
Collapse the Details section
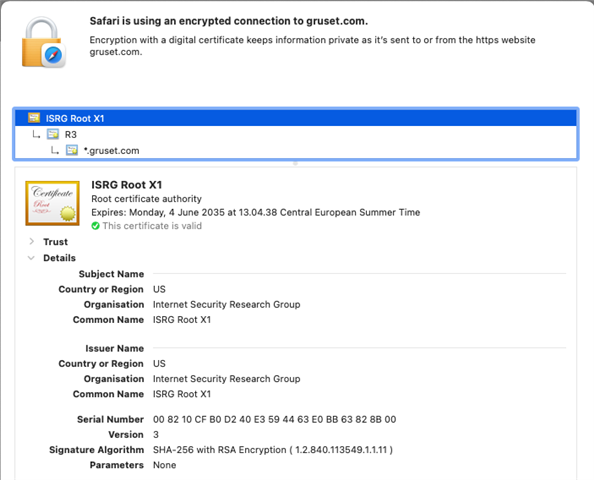pyautogui.click(x=31, y=258)
